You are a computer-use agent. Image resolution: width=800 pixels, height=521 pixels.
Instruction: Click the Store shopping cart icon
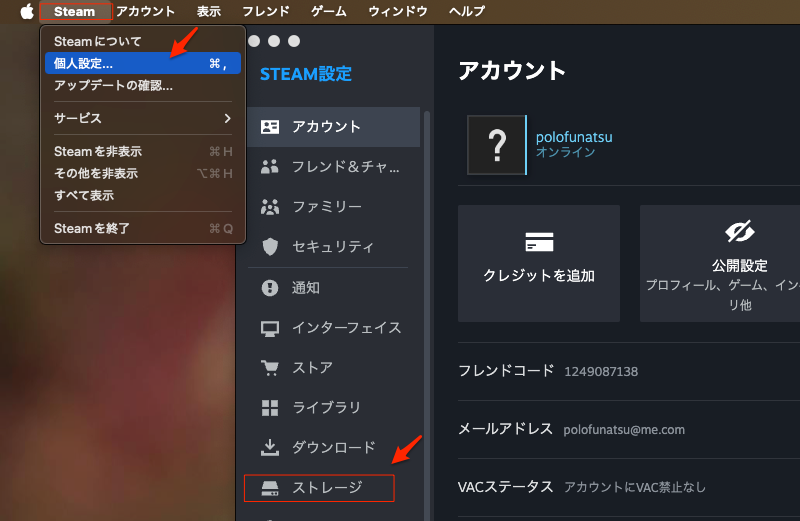(x=270, y=368)
